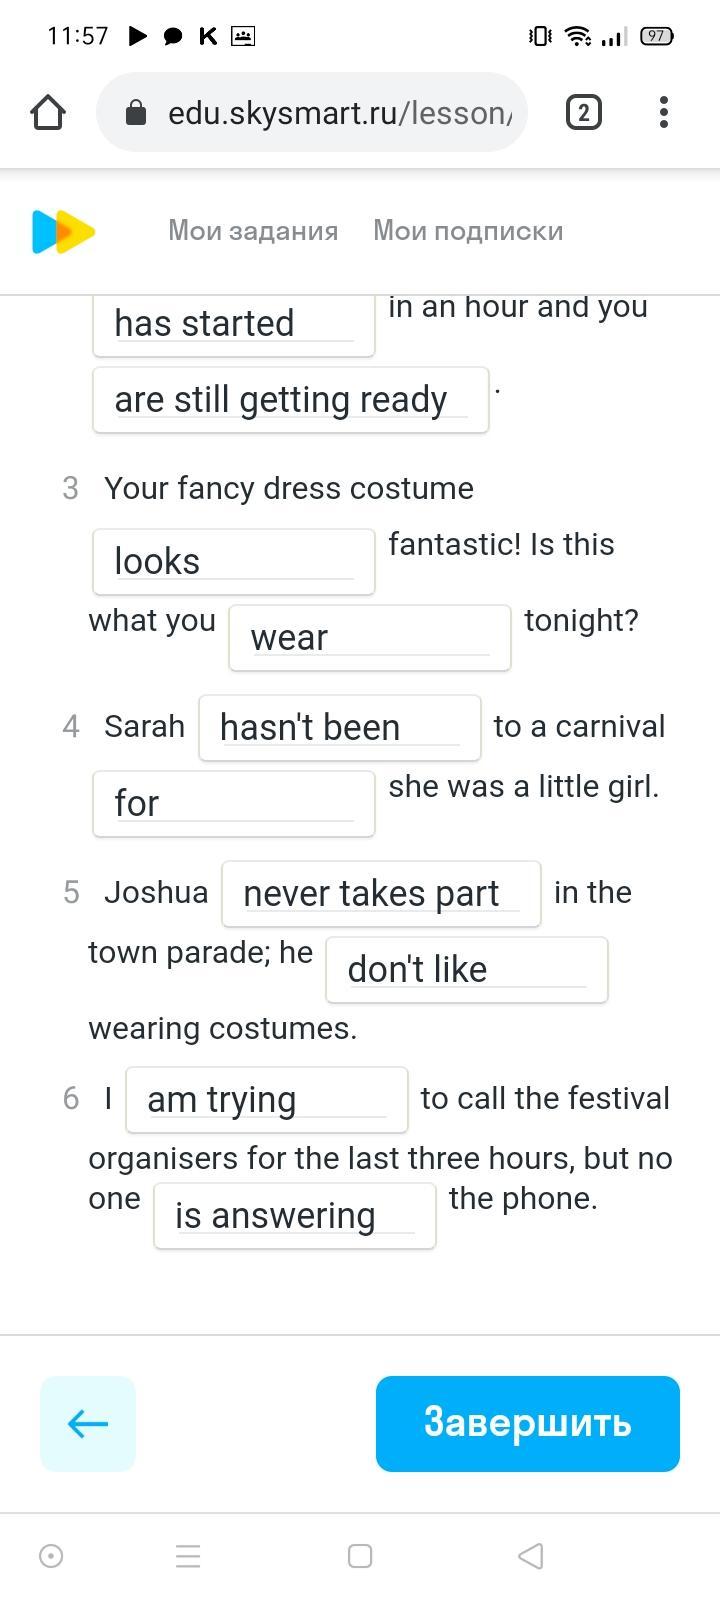Tap the site lock icon in address bar
Image resolution: width=720 pixels, height=1600 pixels.
(136, 113)
